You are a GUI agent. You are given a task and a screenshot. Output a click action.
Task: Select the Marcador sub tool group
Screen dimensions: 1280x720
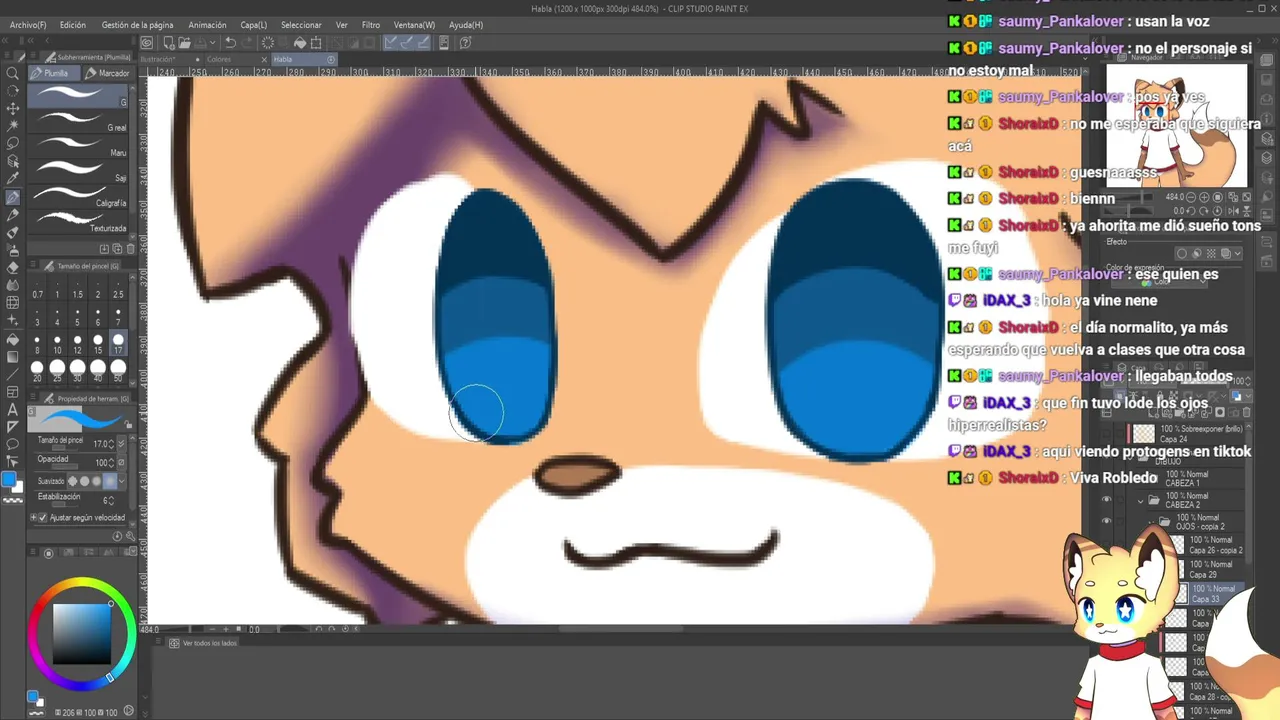tap(107, 73)
